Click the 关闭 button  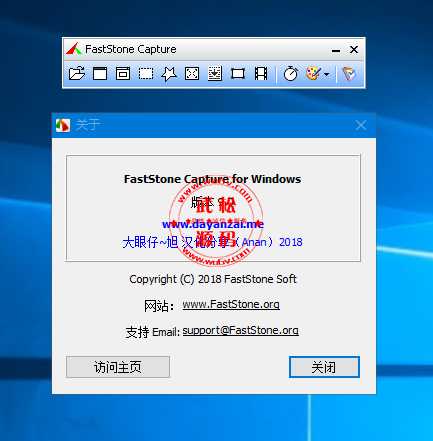324,367
